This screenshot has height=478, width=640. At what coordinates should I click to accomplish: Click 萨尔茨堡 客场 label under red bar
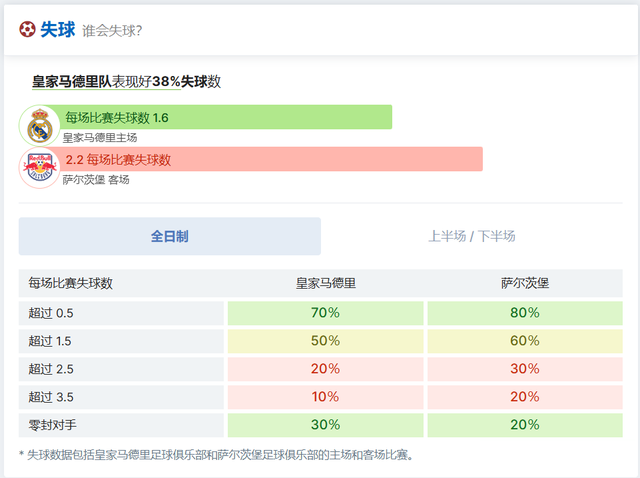[x=96, y=180]
